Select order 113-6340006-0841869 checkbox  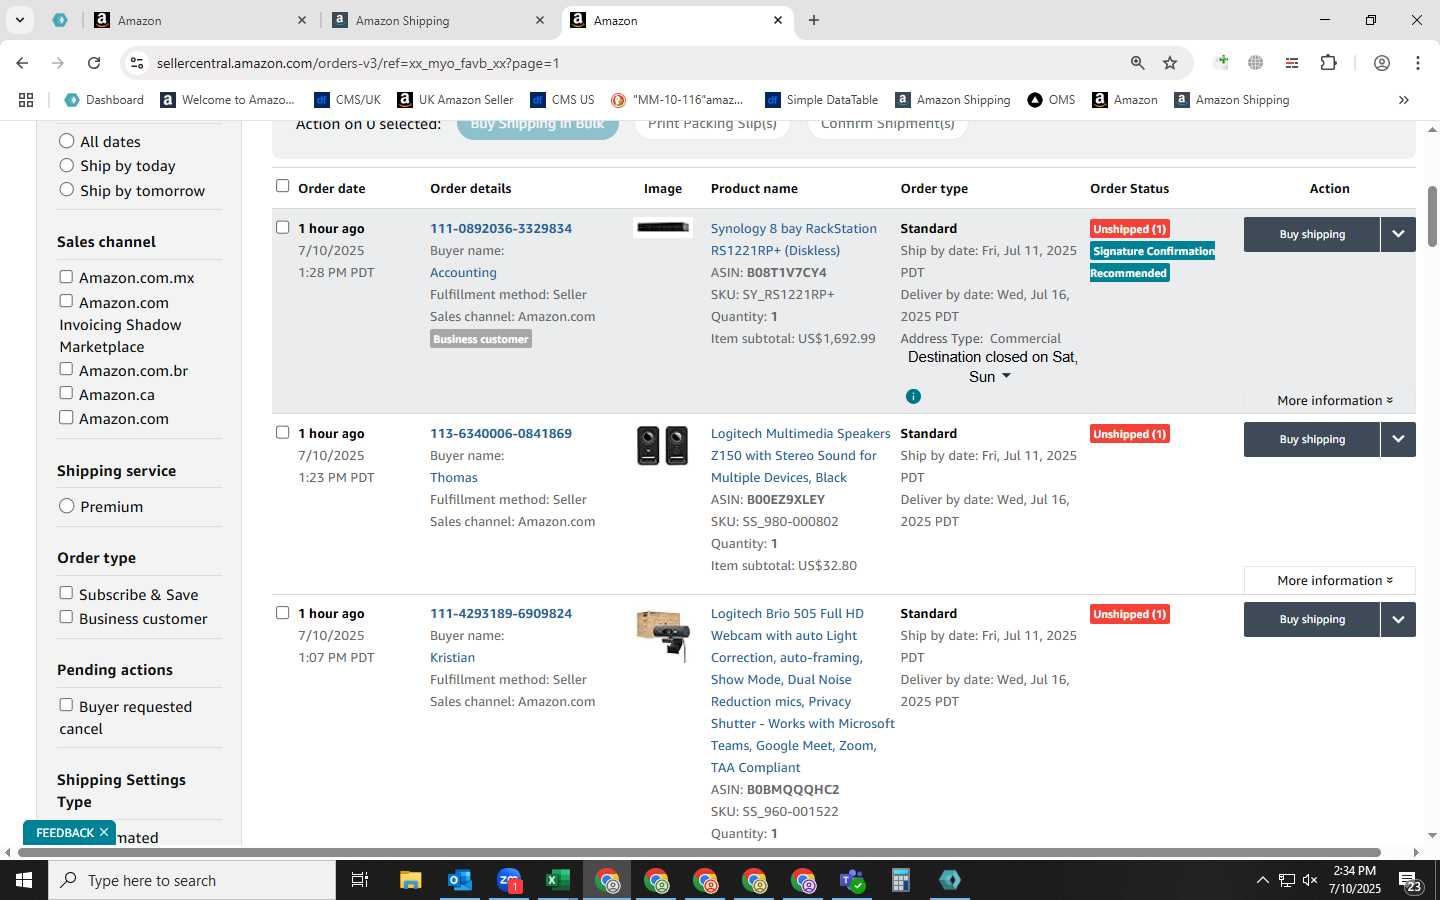282,432
